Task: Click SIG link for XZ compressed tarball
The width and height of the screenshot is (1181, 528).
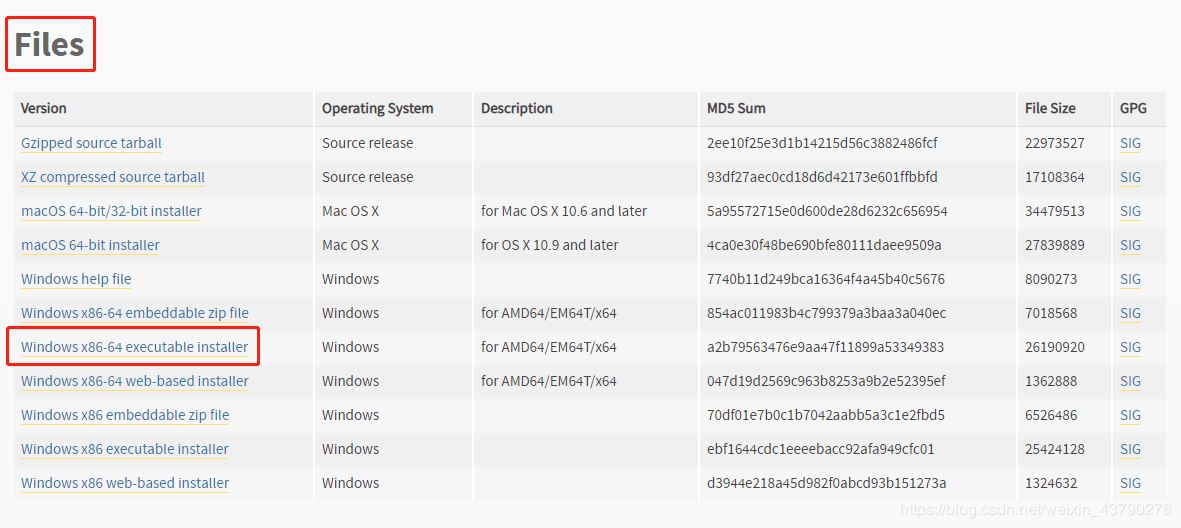Action: coord(1130,177)
